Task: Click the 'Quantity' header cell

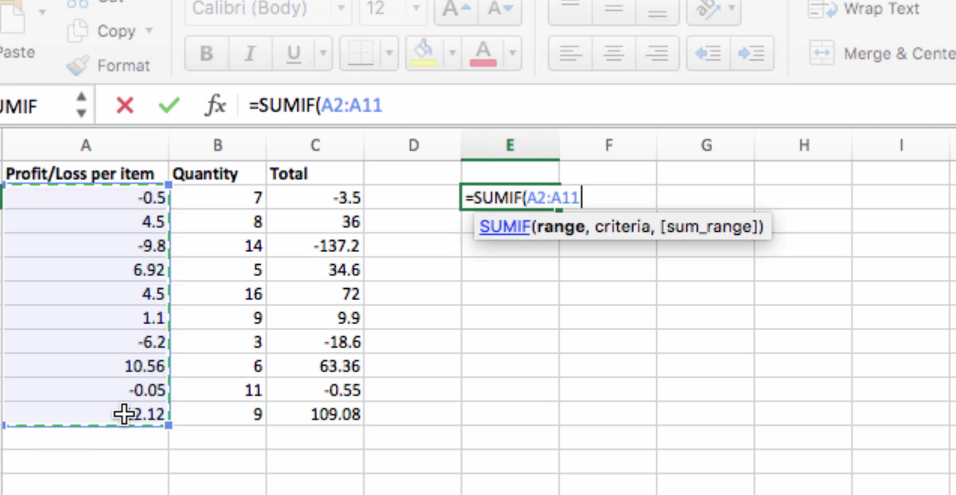Action: (217, 174)
